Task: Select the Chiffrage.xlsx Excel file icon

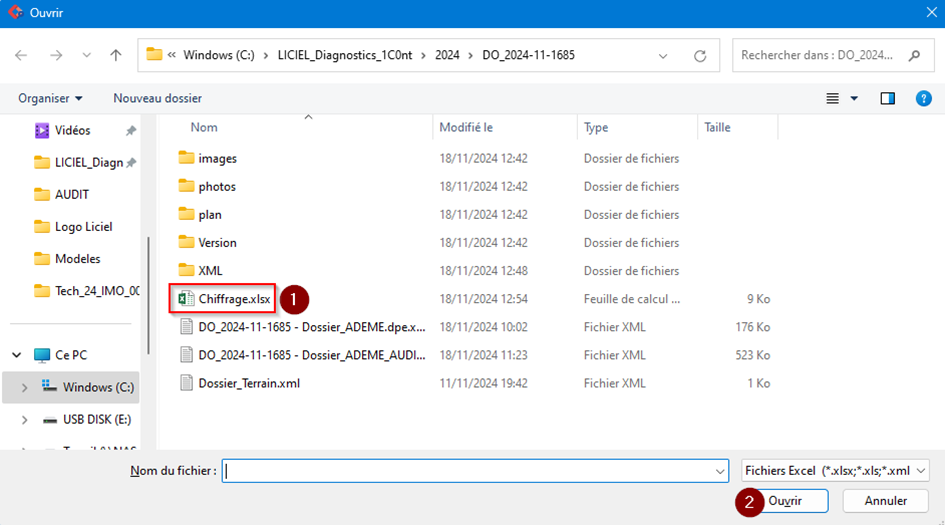Action: pos(186,298)
